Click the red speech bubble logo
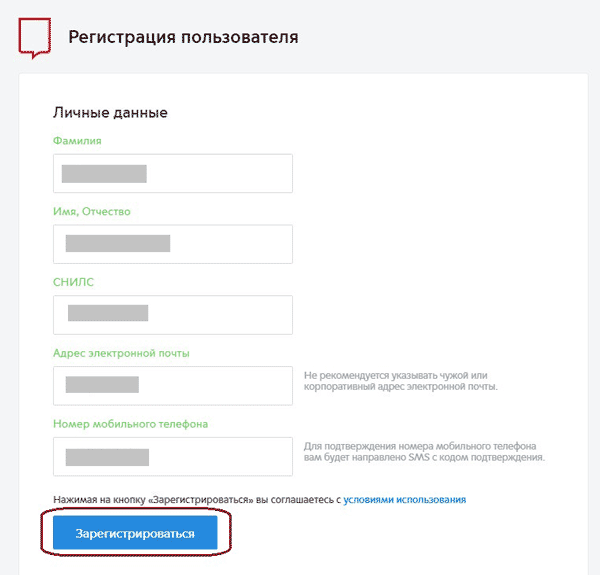 pyautogui.click(x=34, y=37)
